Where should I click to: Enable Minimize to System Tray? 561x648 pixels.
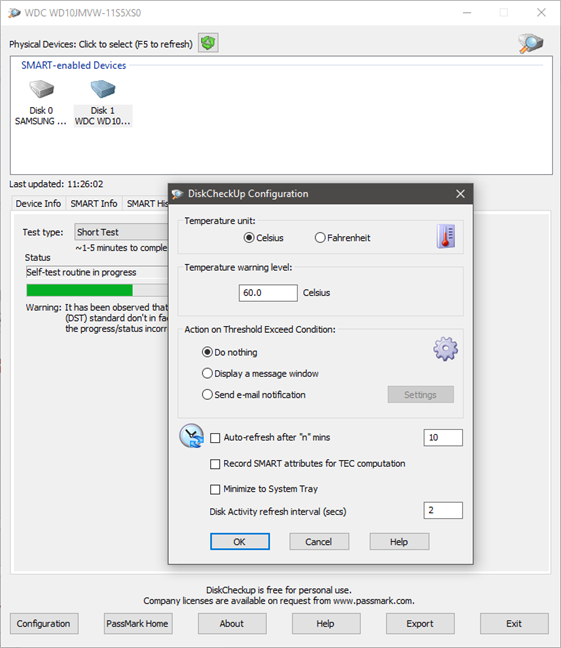[x=215, y=489]
